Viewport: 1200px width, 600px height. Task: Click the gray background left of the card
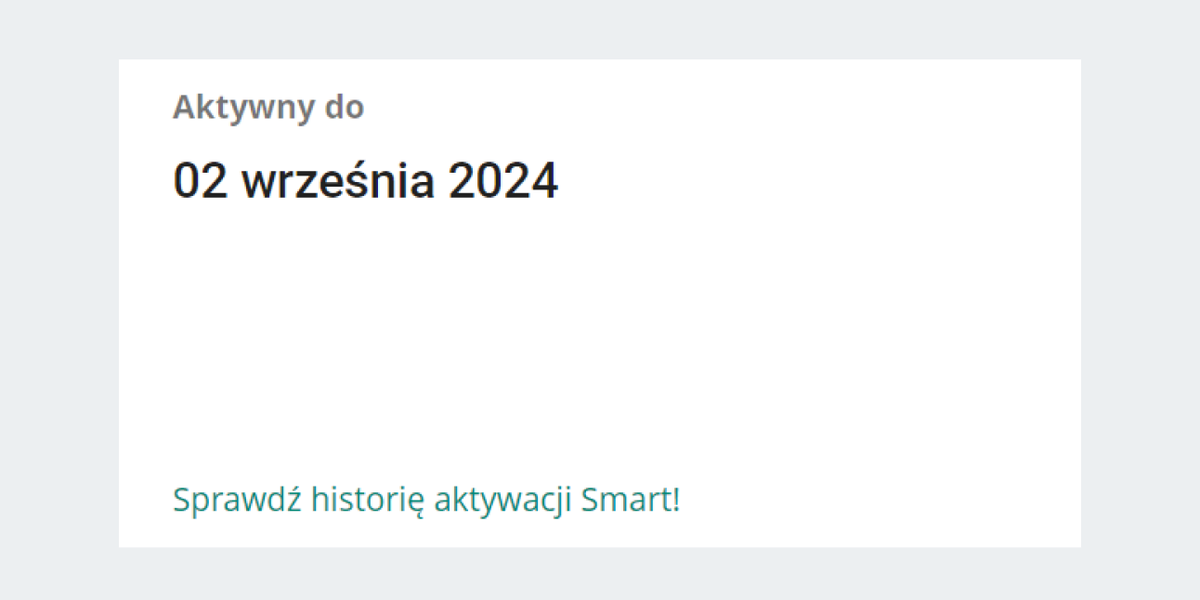point(60,300)
